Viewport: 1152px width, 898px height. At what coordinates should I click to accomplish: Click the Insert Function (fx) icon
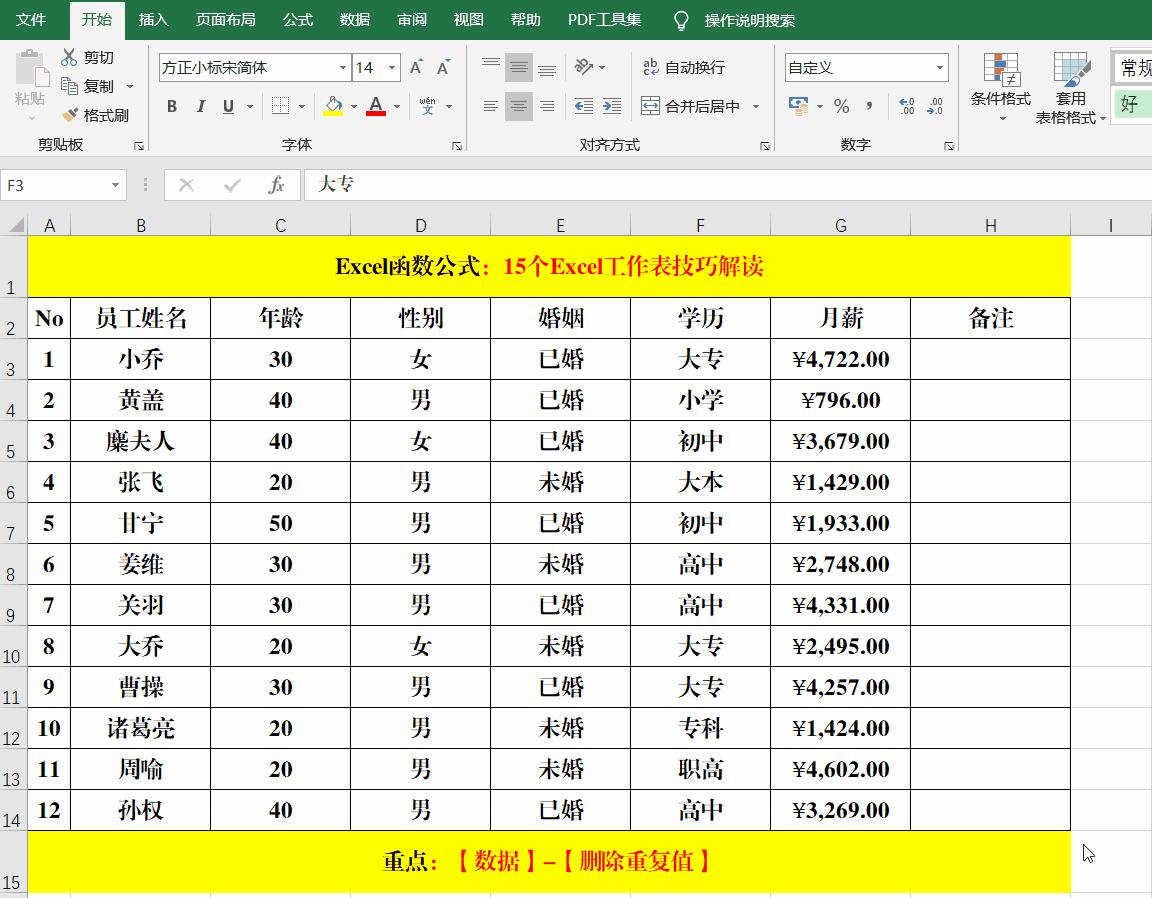point(278,185)
